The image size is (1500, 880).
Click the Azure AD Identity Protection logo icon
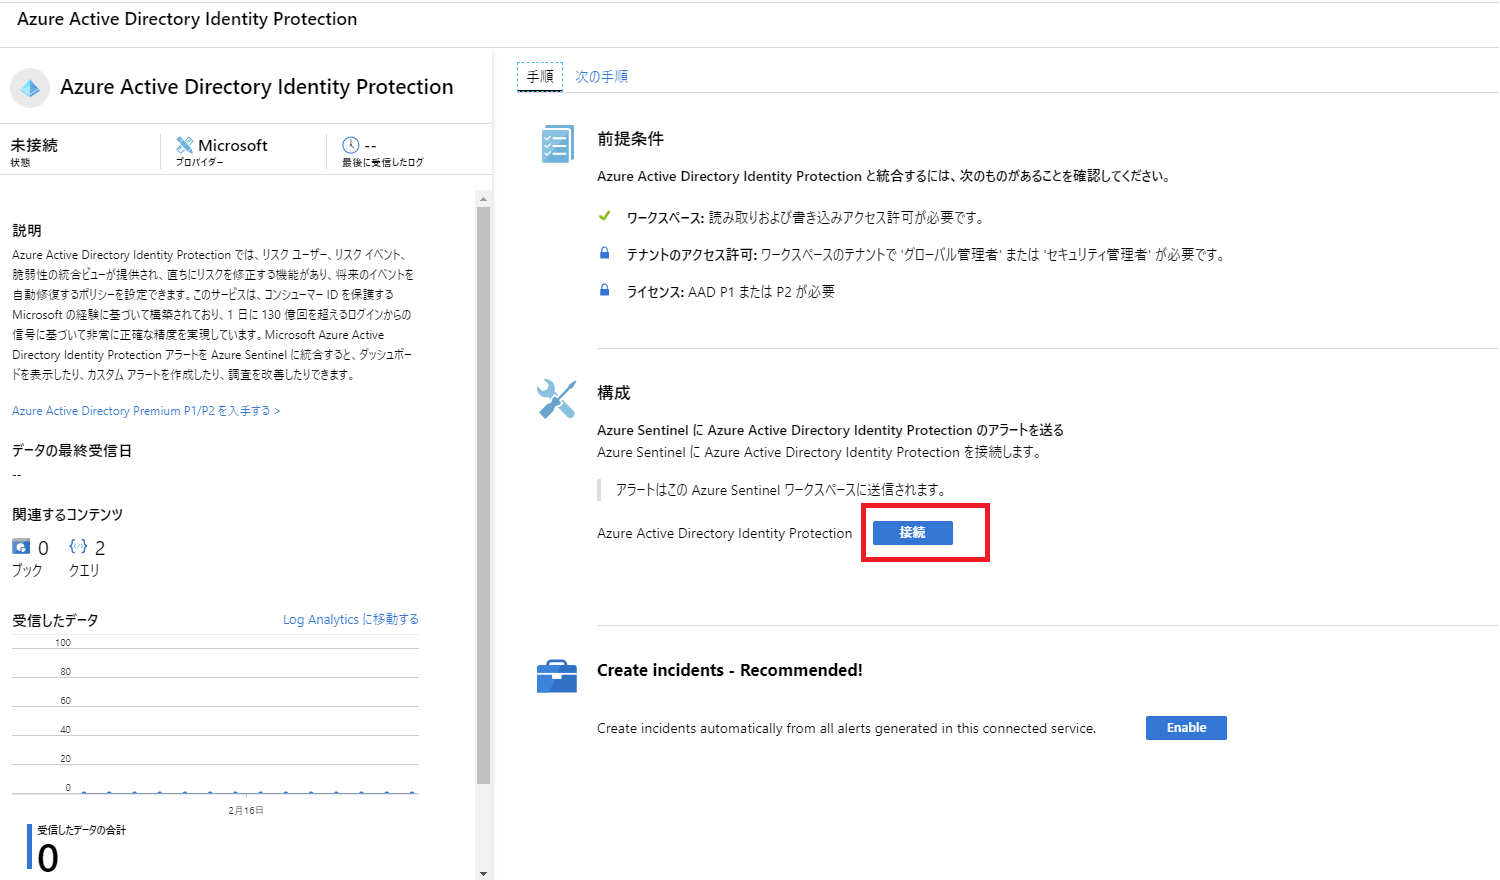(30, 88)
